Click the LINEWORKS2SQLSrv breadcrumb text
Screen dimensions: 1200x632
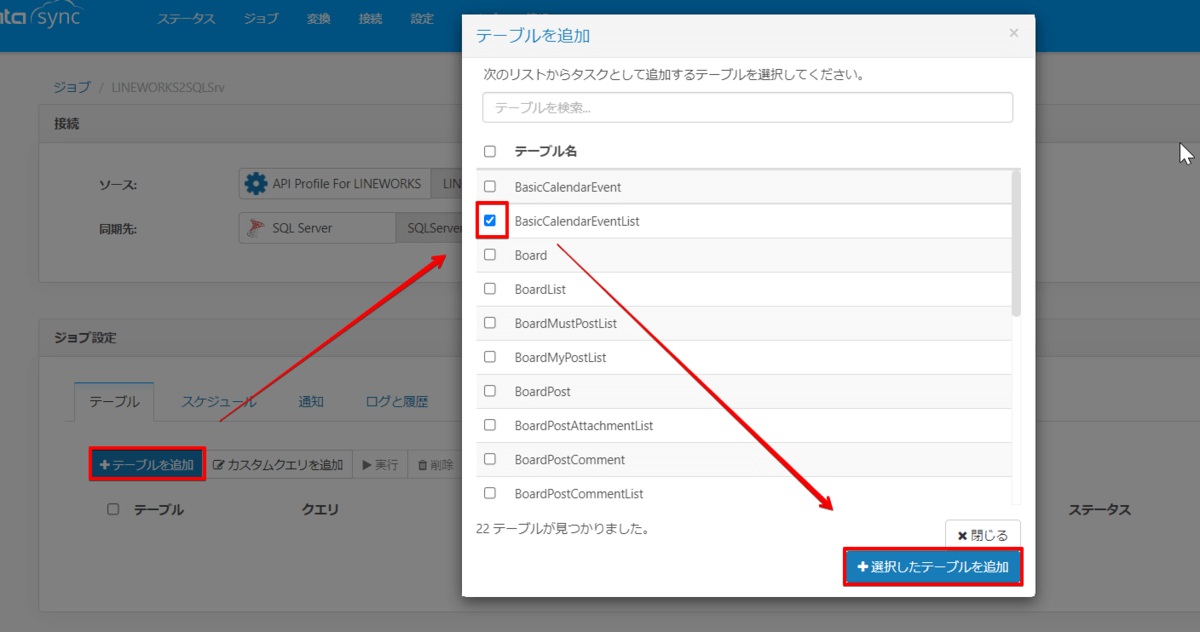(168, 87)
